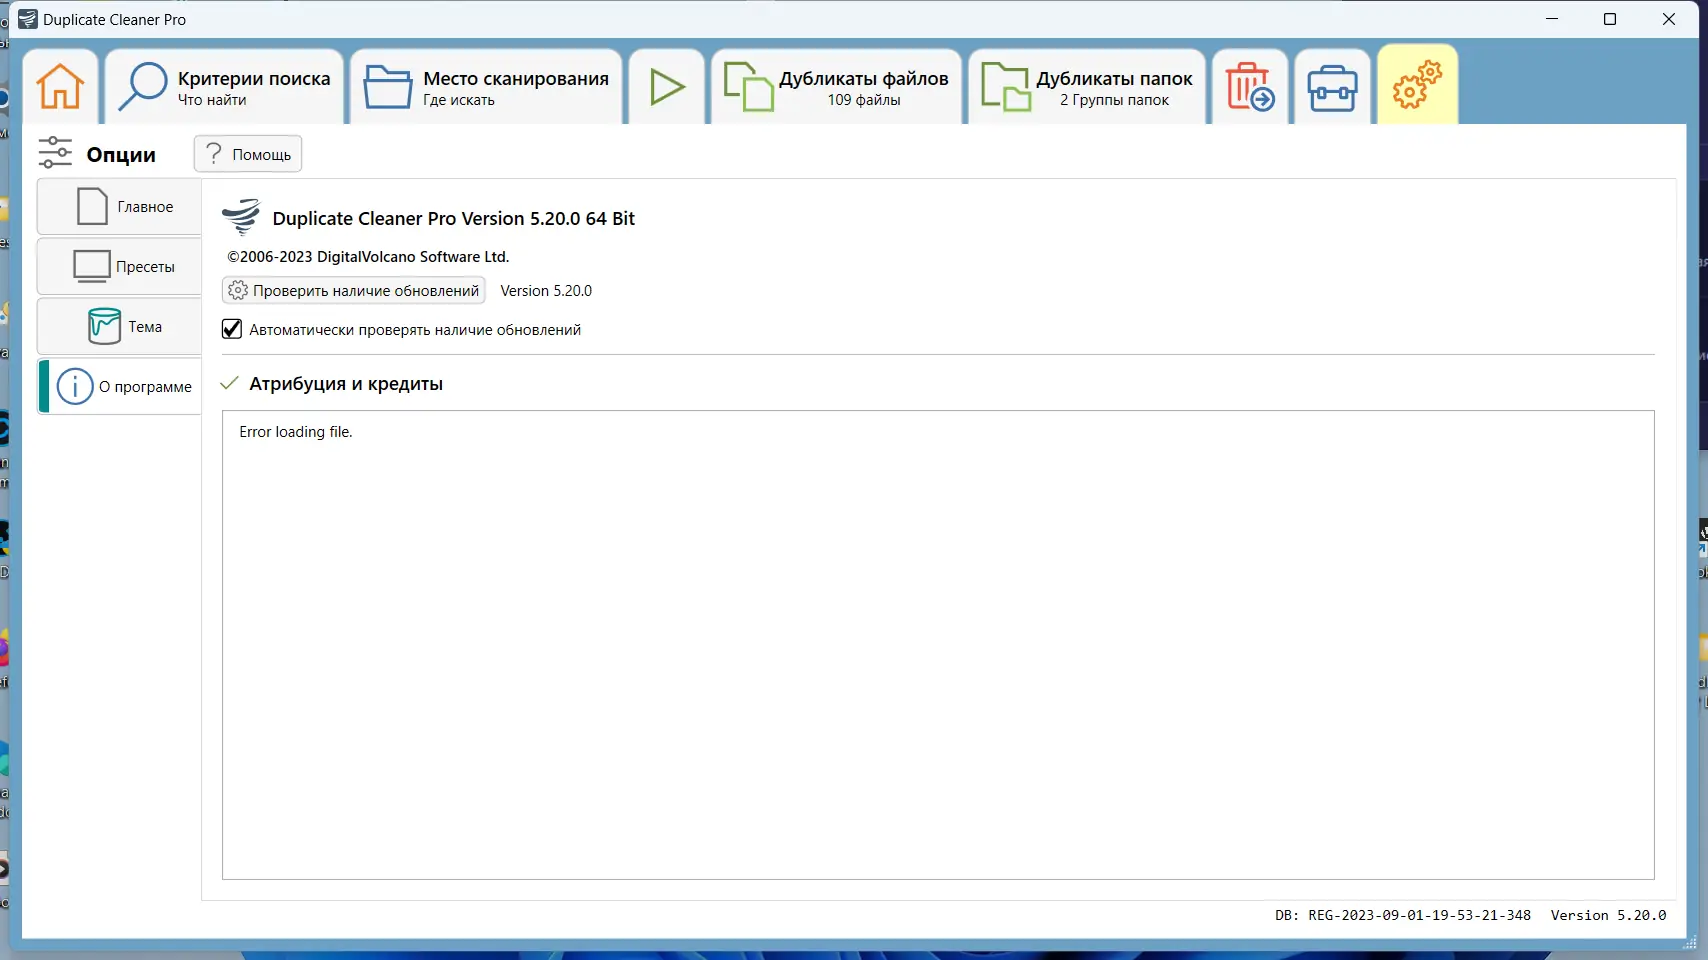Screen dimensions: 1708x960
Task: Select the О программе about section
Action: click(119, 387)
